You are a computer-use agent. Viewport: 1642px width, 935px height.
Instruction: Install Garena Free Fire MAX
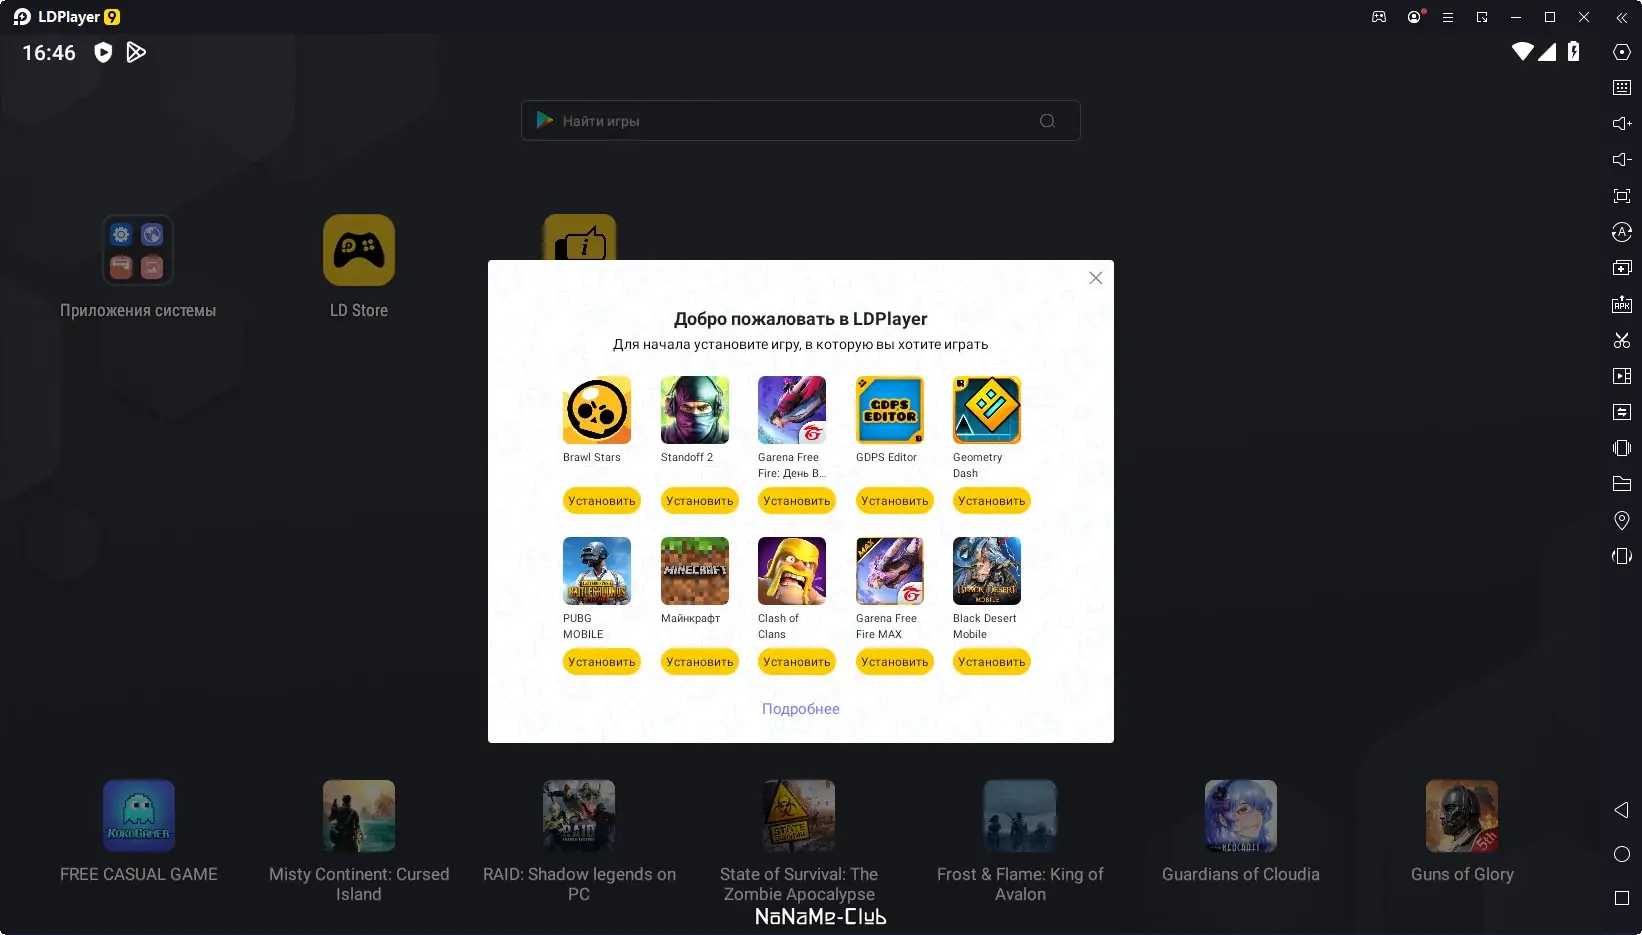pos(894,662)
